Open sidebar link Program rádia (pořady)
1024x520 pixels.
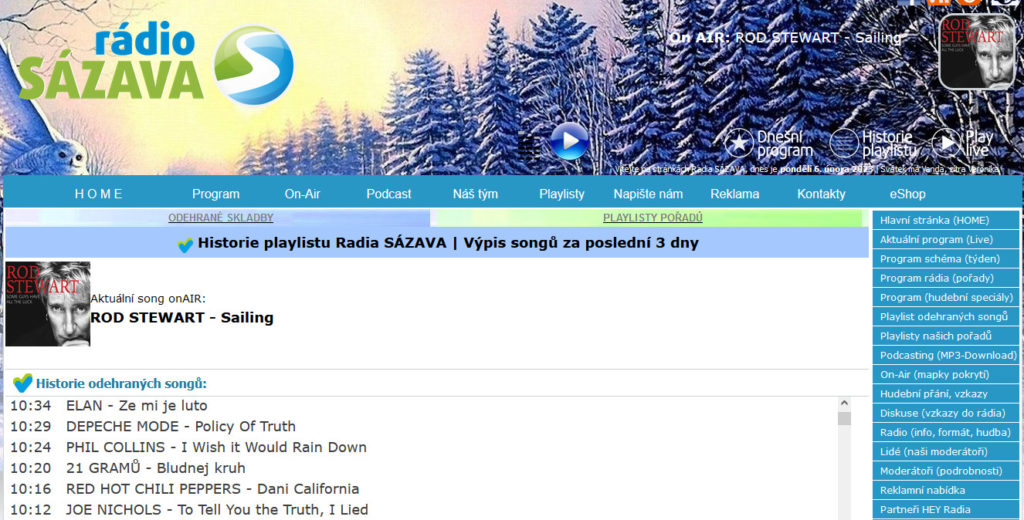[x=946, y=278]
